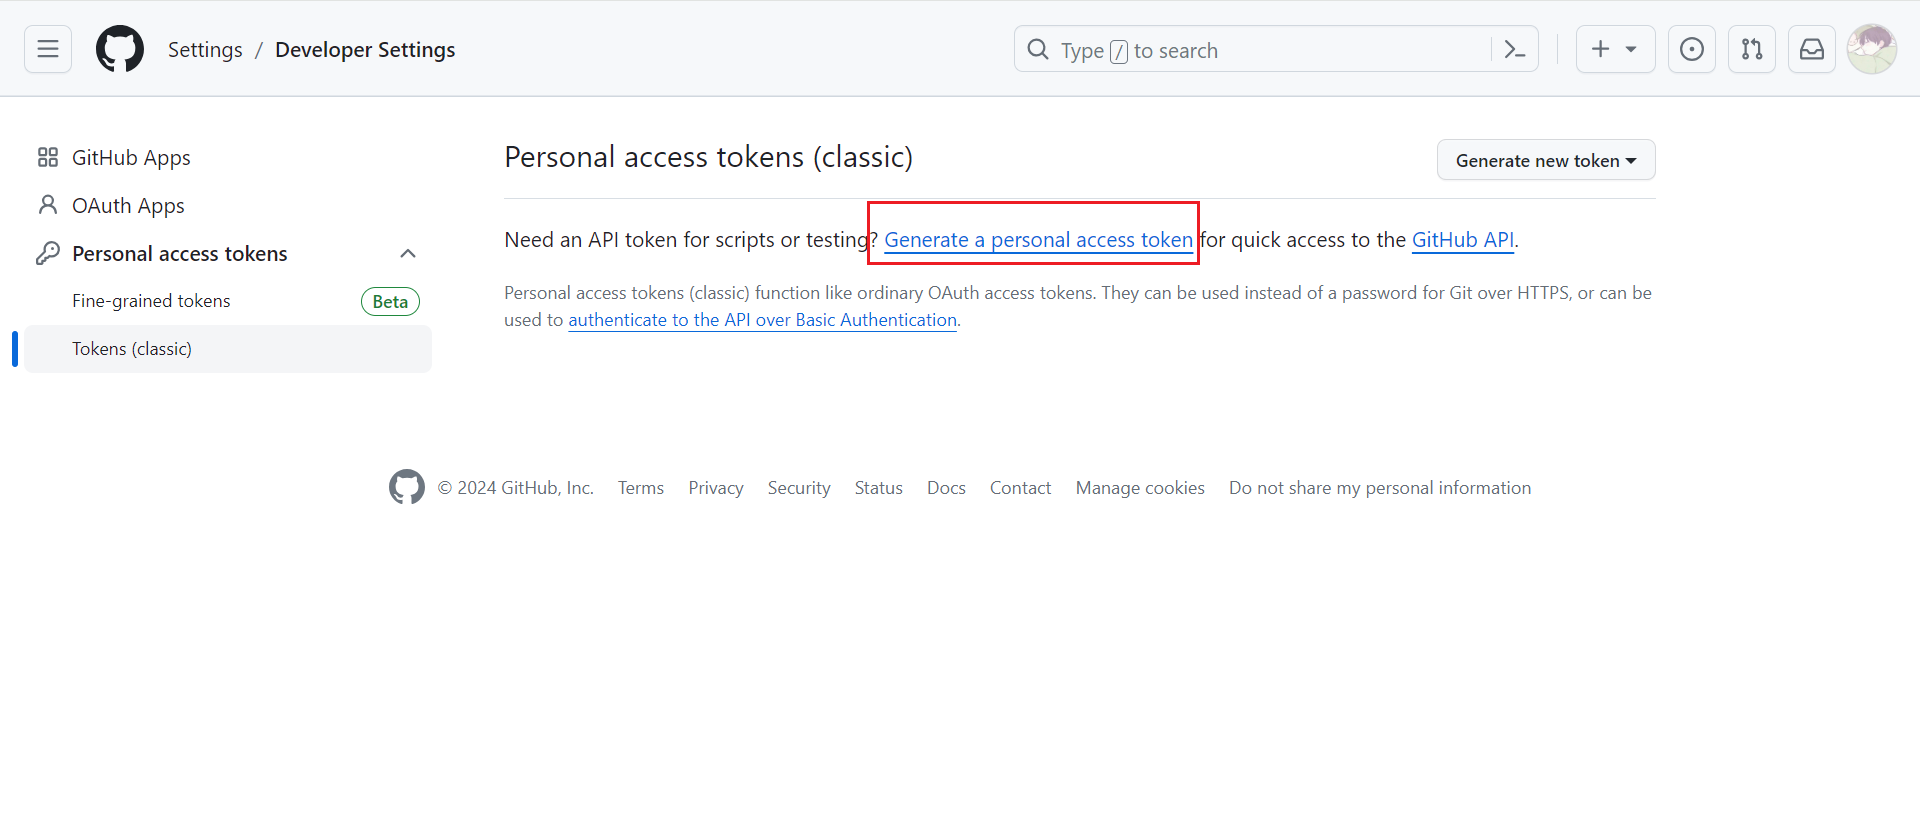This screenshot has height=839, width=1920.
Task: Click Developer Settings breadcrumb
Action: [x=365, y=49]
